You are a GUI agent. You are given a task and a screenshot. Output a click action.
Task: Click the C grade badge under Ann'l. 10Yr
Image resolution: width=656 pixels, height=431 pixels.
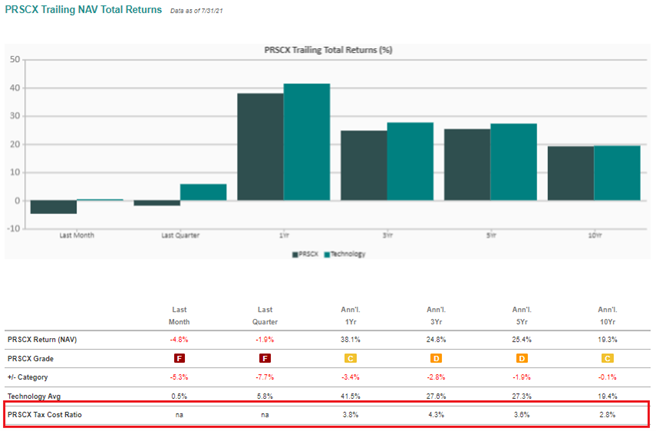607,359
